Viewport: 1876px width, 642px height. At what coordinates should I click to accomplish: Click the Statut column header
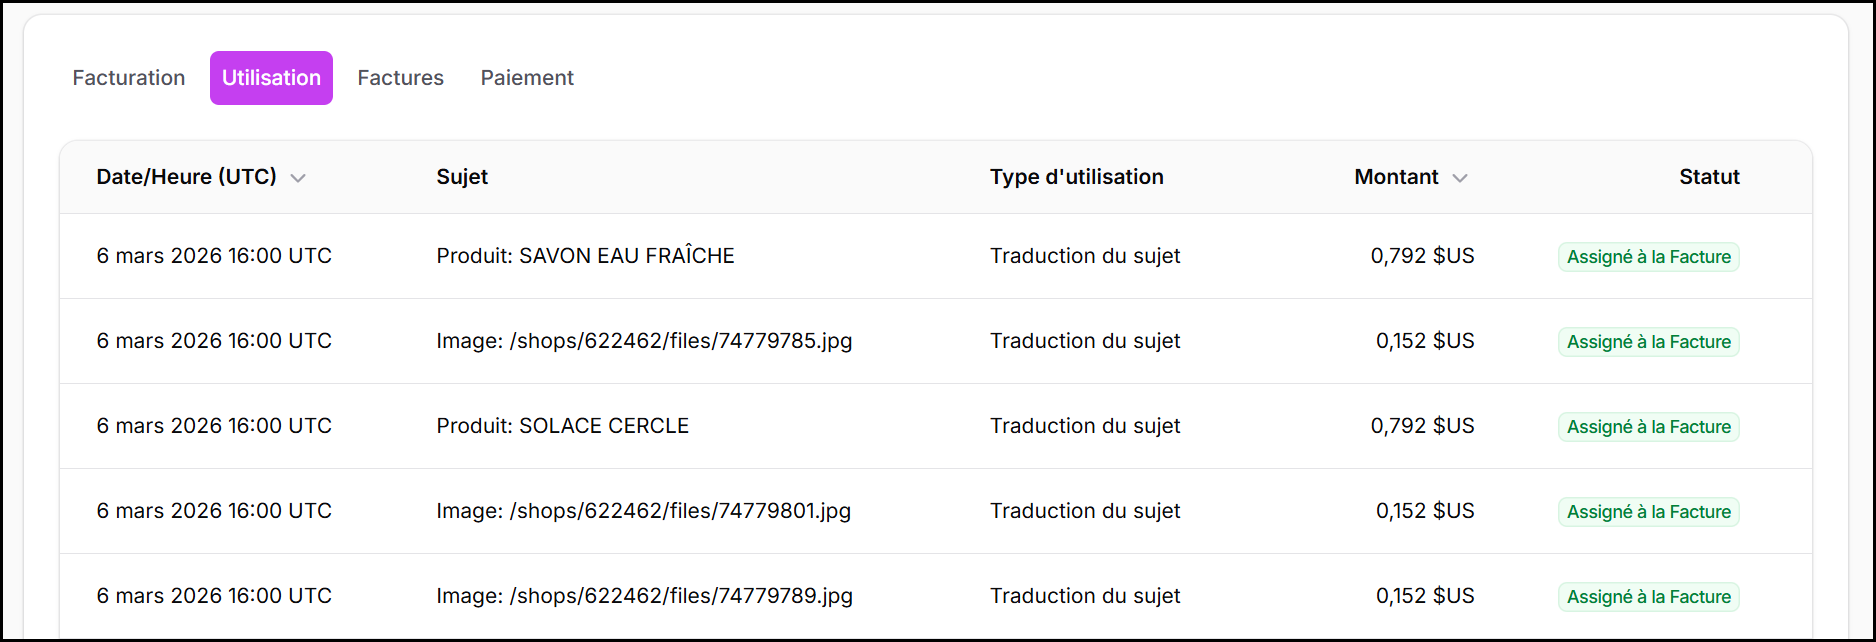pos(1709,177)
